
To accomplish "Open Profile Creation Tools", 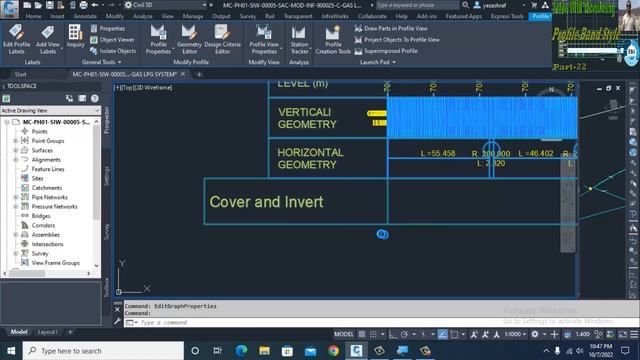I will pos(333,39).
